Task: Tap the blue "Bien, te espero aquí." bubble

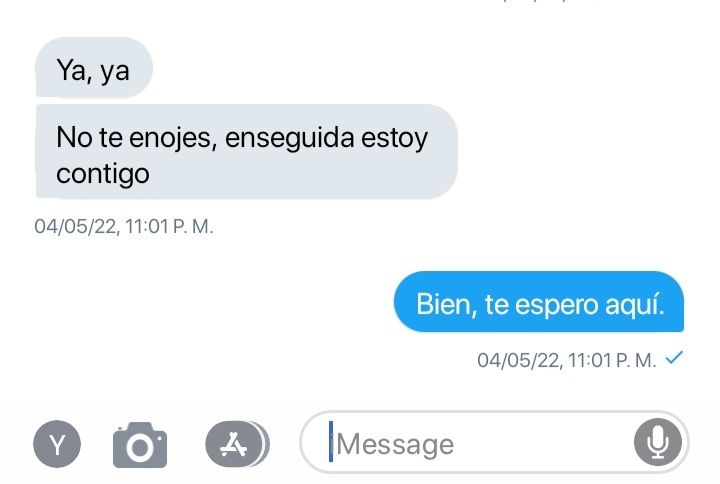Action: (x=539, y=302)
